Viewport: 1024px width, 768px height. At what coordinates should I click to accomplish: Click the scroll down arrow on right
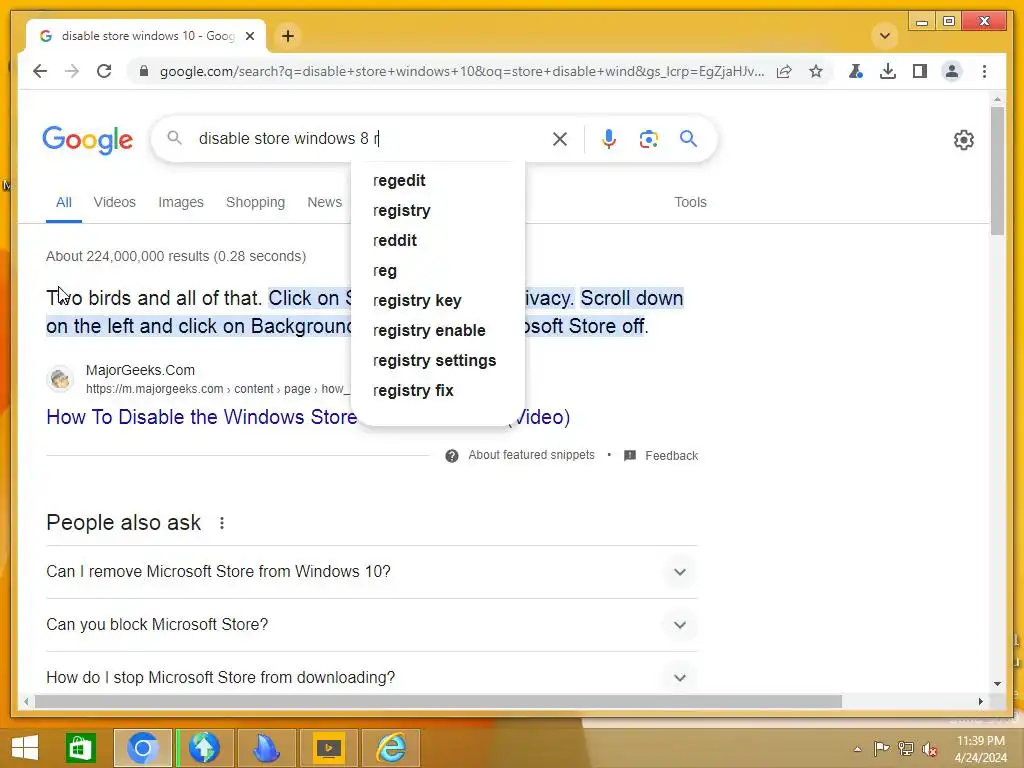click(997, 684)
